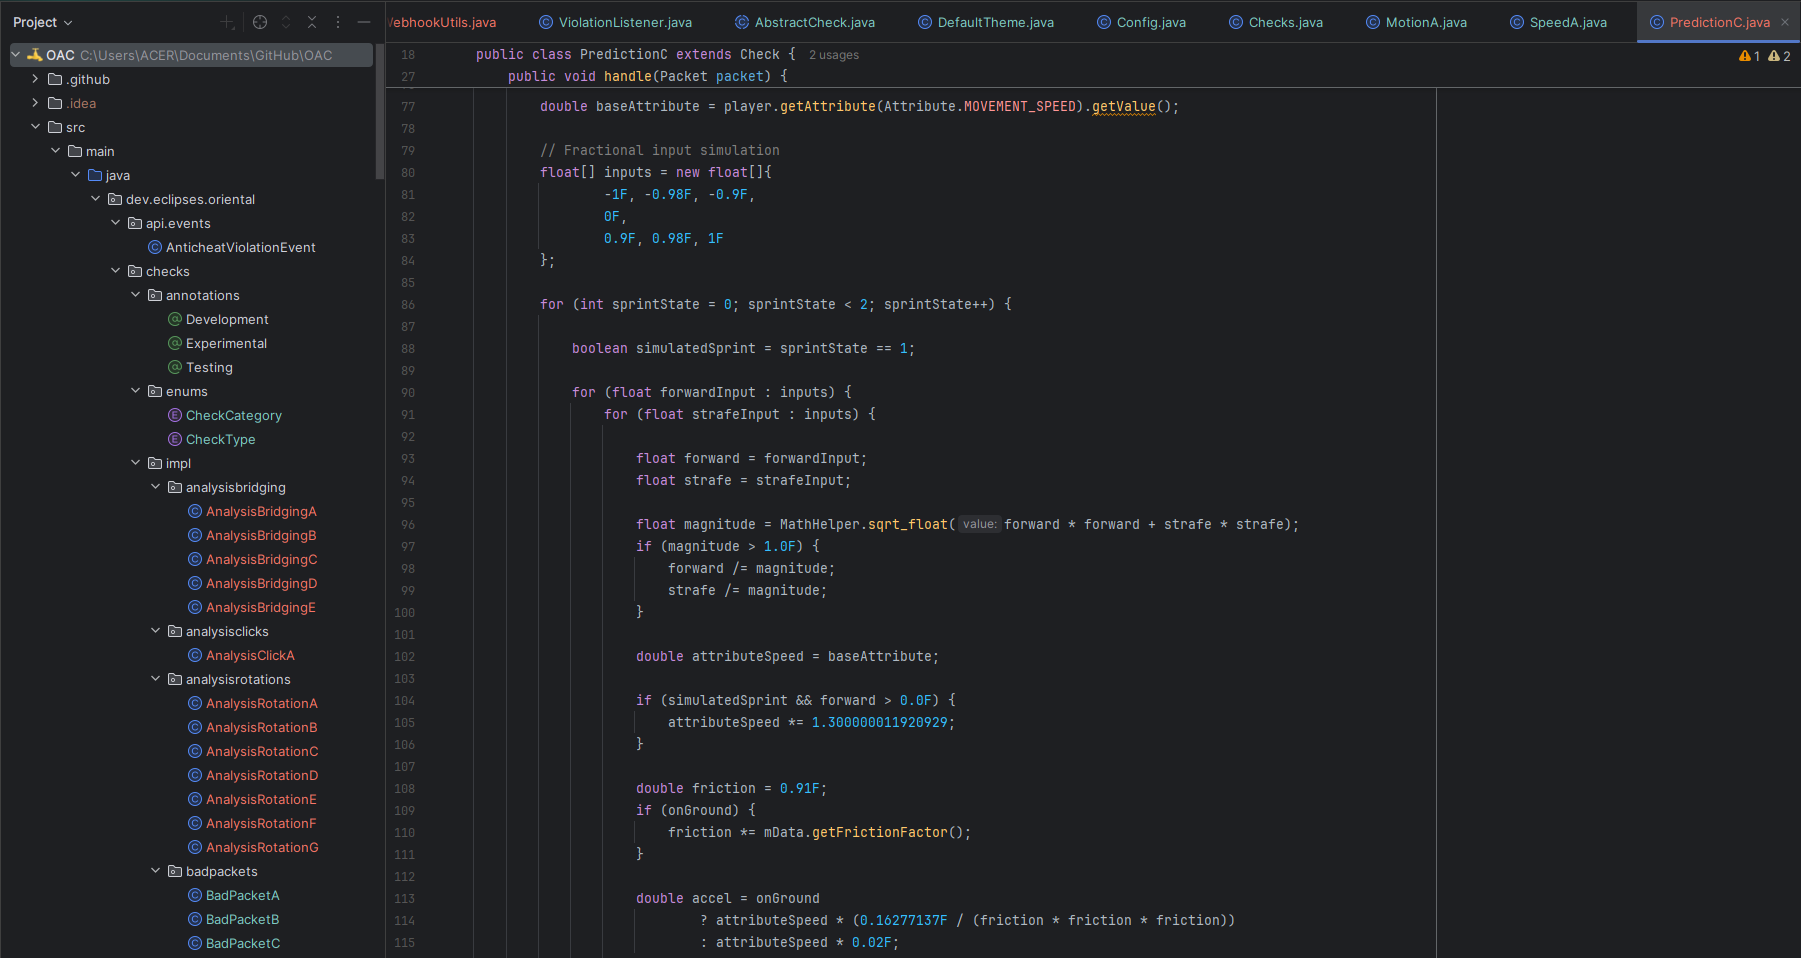This screenshot has height=958, width=1801.
Task: Switch to the WebhookUtils.java tab
Action: [x=442, y=22]
